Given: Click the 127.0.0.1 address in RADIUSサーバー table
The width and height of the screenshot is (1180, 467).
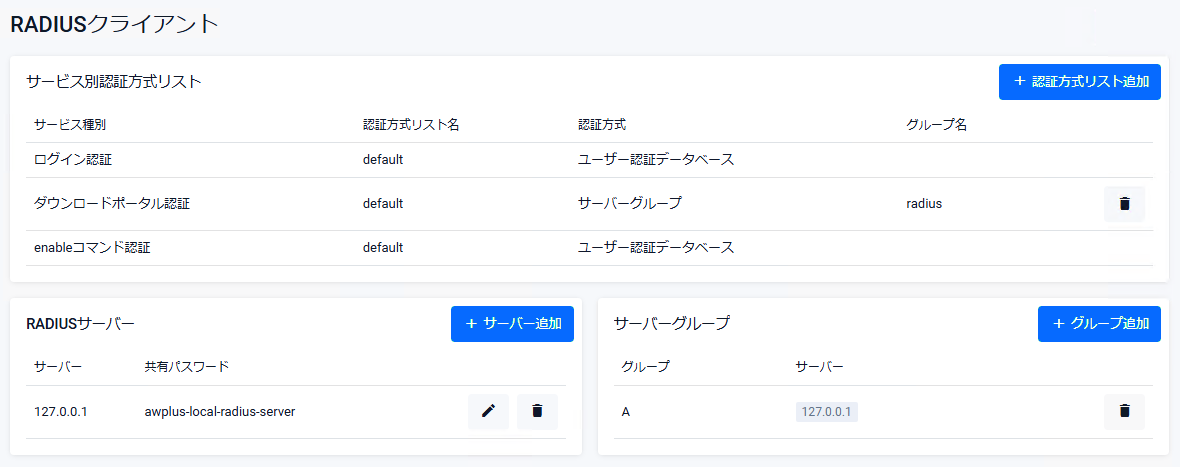Looking at the screenshot, I should click(x=61, y=411).
